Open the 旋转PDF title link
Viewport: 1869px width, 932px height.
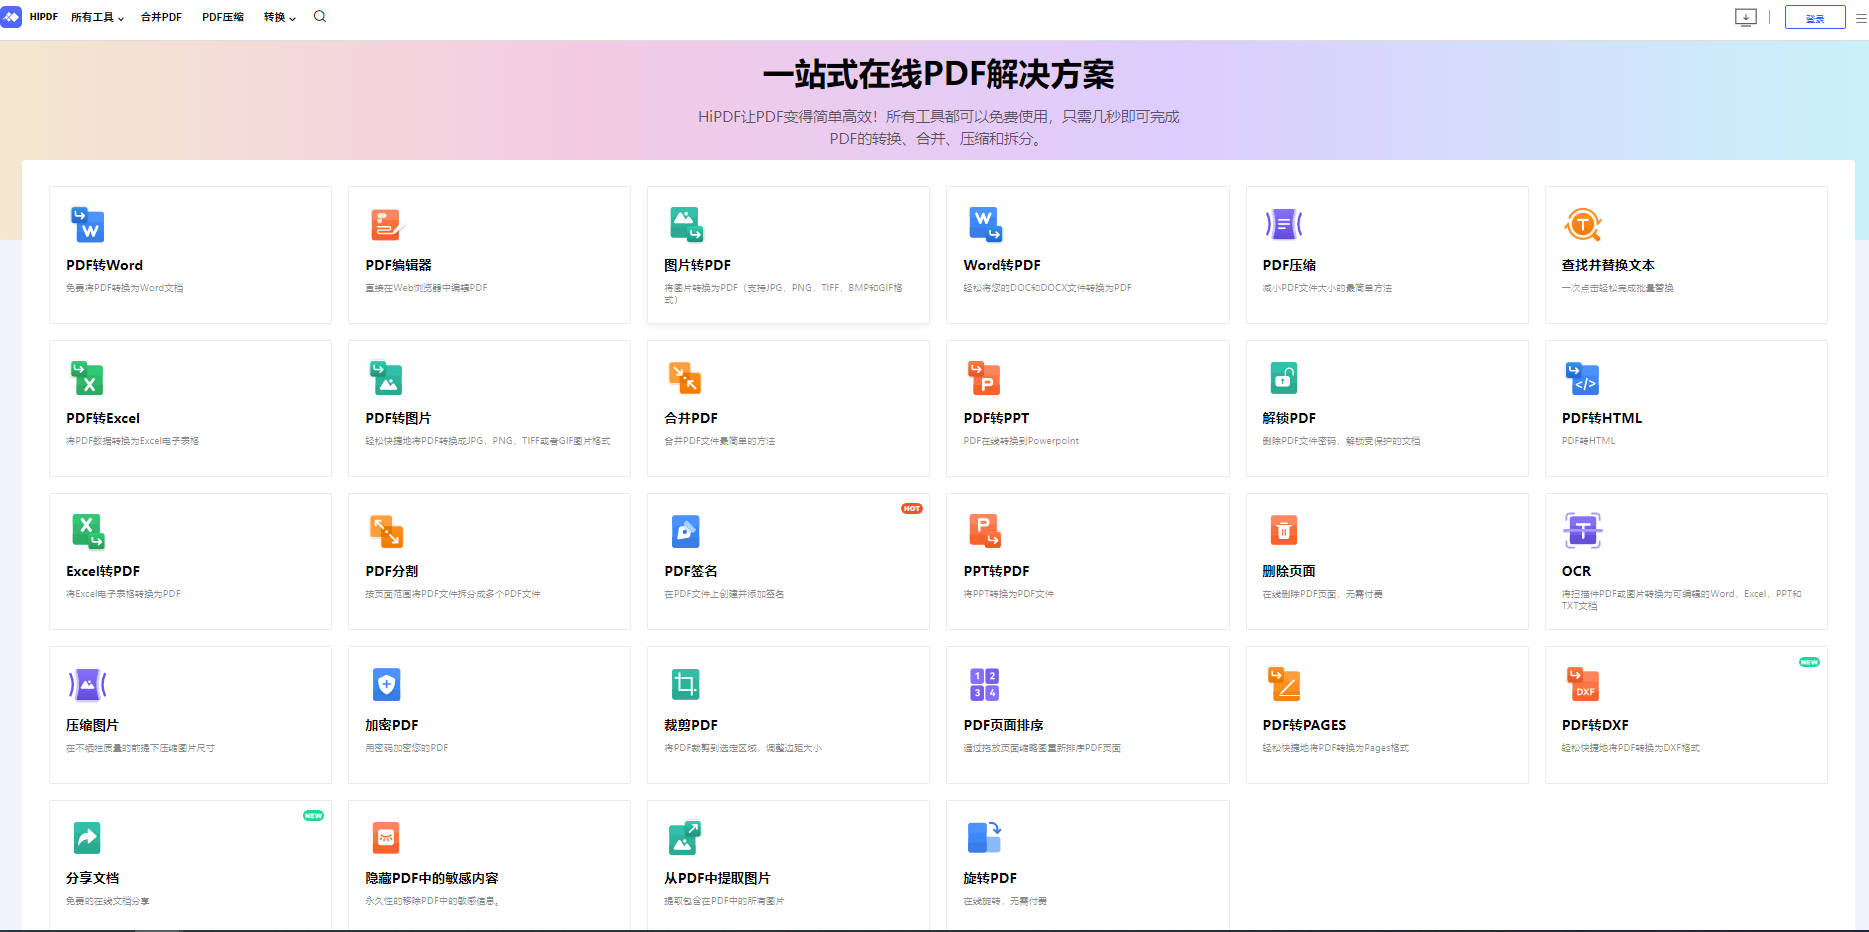[x=990, y=878]
